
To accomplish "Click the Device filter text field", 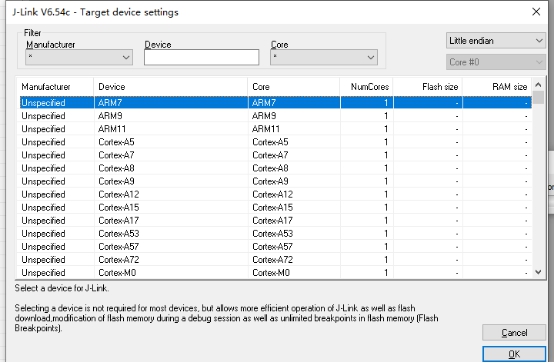I will 201,57.
